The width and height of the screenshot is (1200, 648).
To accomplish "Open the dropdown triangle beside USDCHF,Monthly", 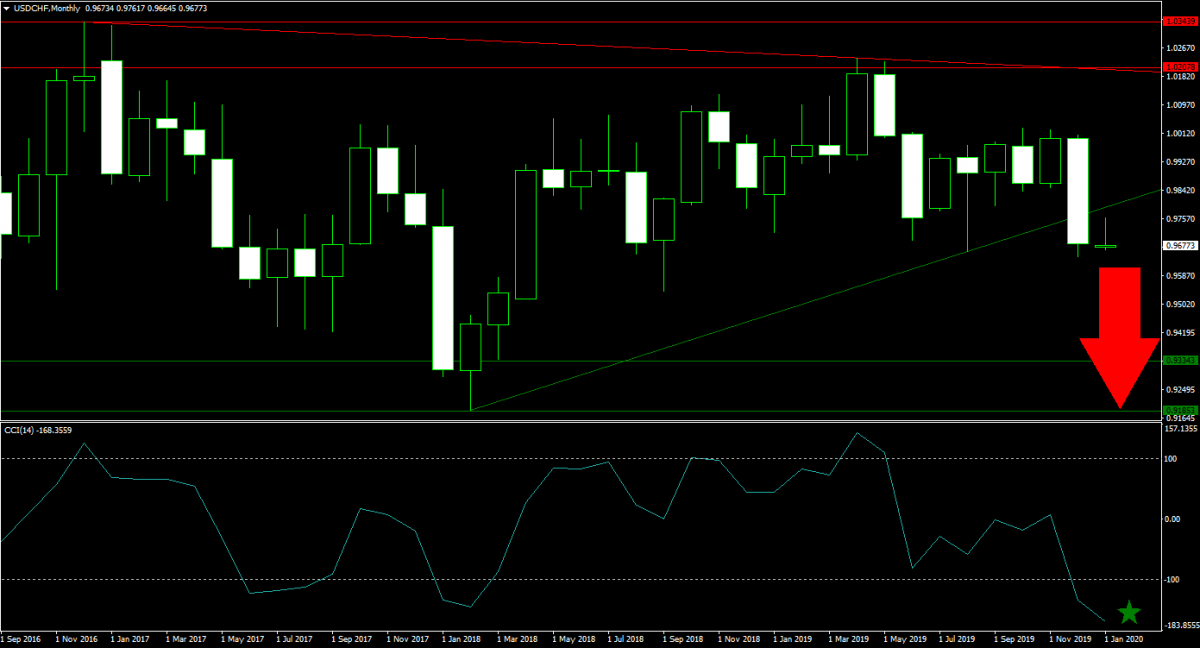I will click(x=7, y=9).
